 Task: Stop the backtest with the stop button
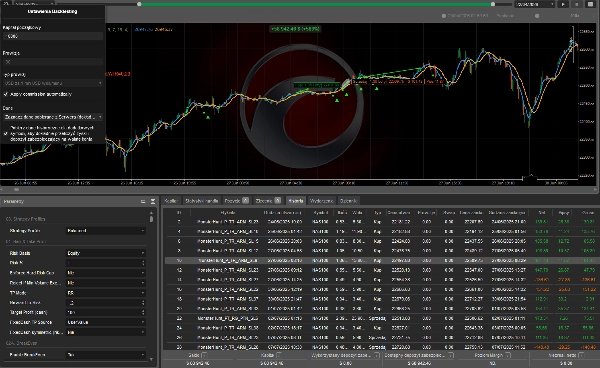point(577,4)
